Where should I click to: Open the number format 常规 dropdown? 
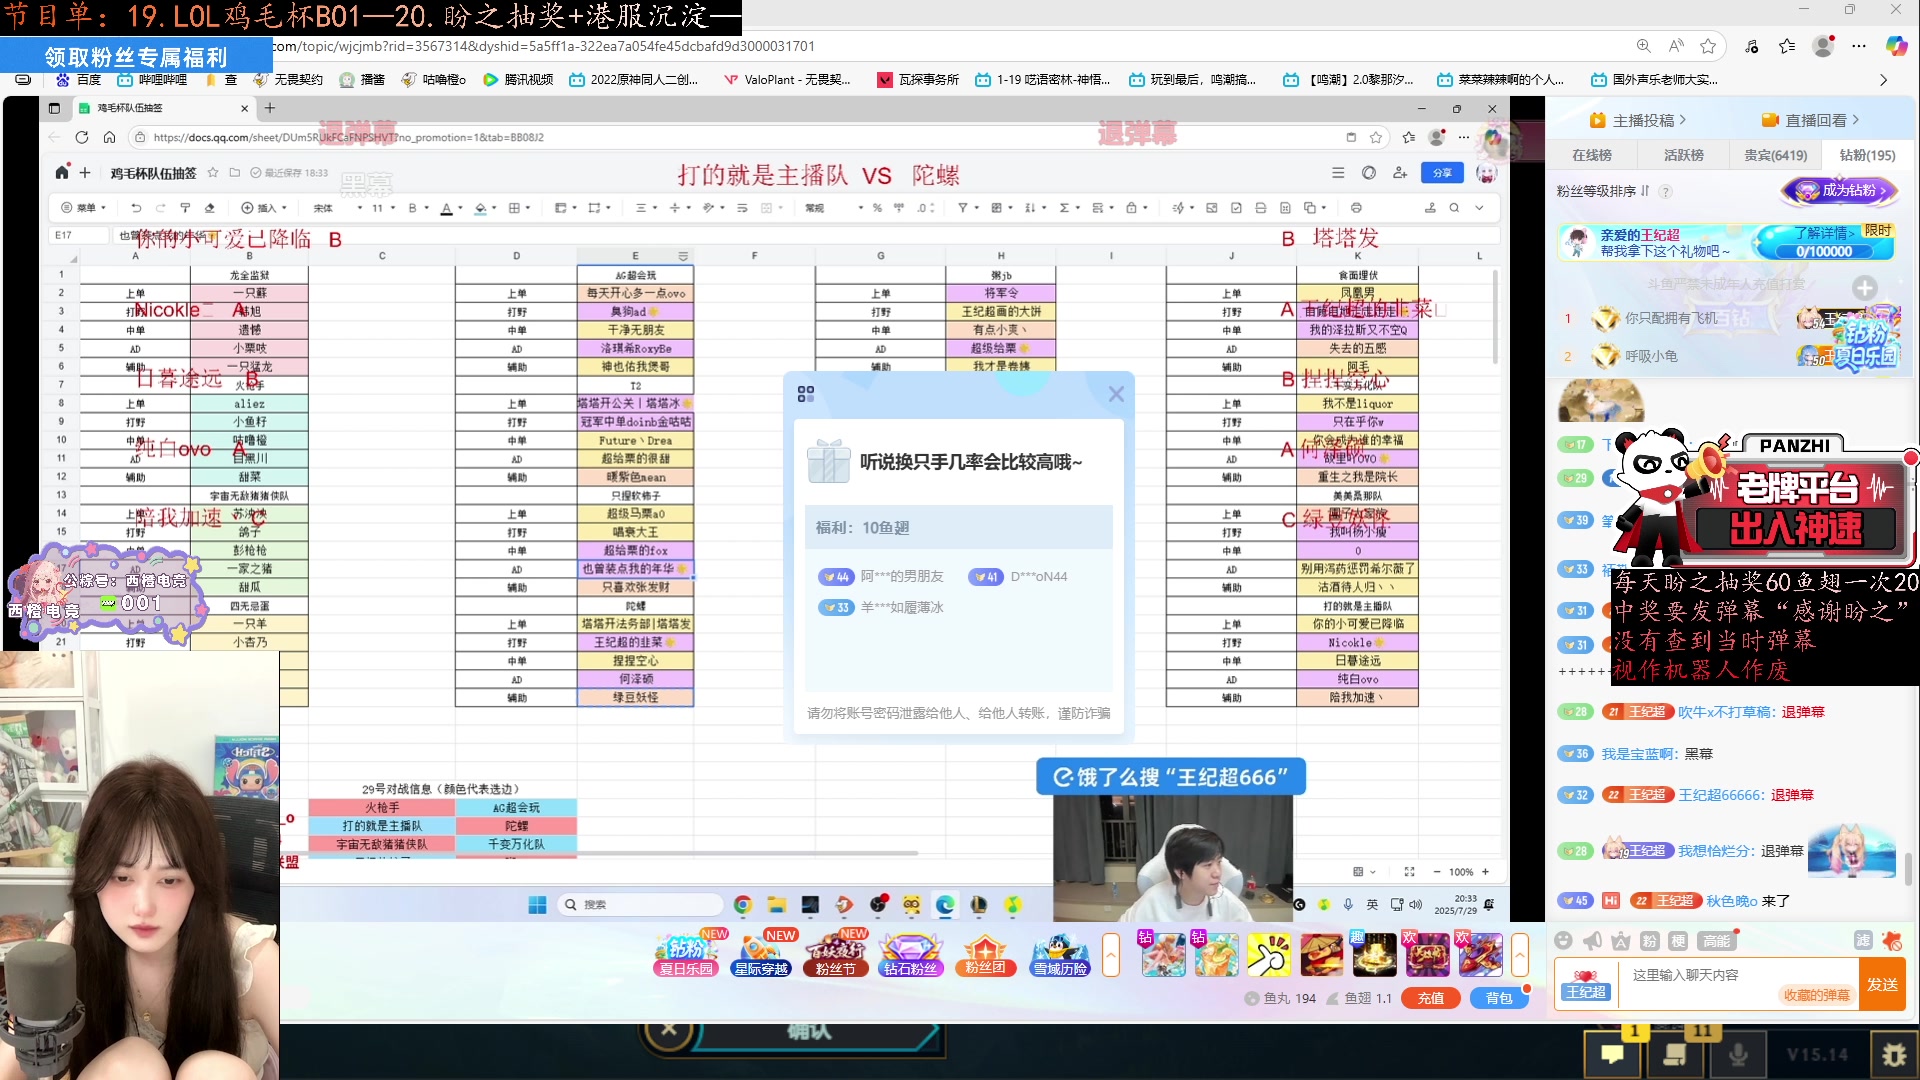[835, 208]
